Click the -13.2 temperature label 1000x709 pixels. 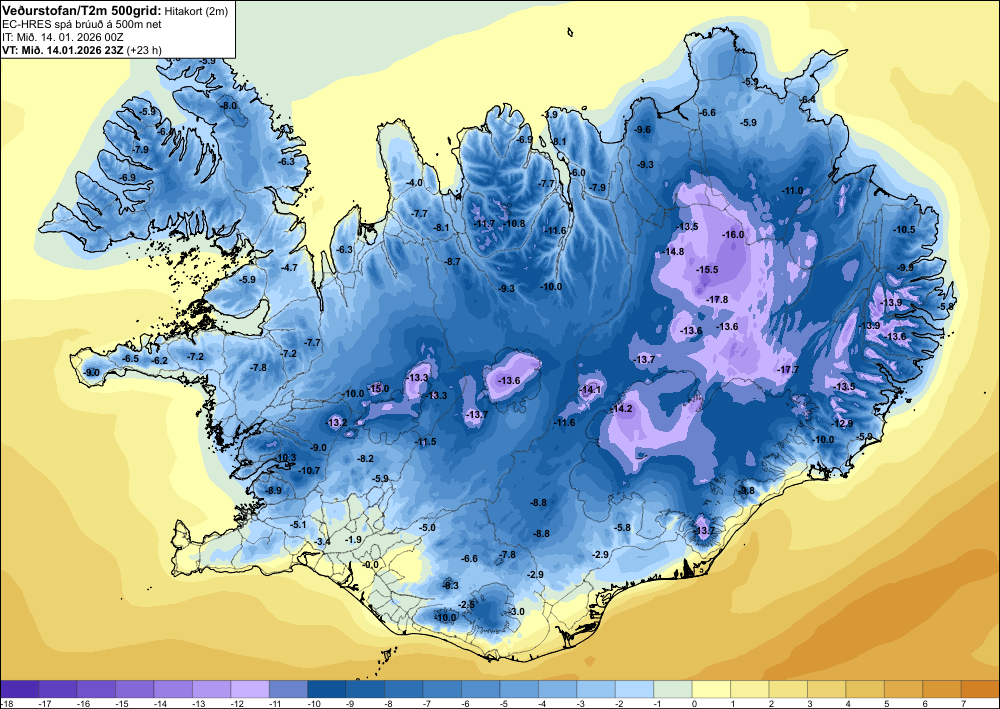[x=336, y=423]
